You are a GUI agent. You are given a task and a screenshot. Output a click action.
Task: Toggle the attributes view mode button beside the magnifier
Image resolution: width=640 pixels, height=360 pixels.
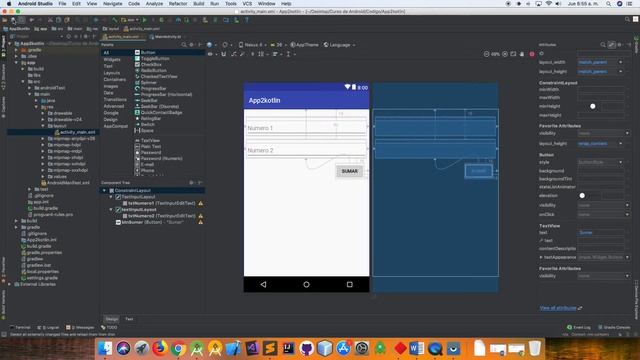coord(611,44)
